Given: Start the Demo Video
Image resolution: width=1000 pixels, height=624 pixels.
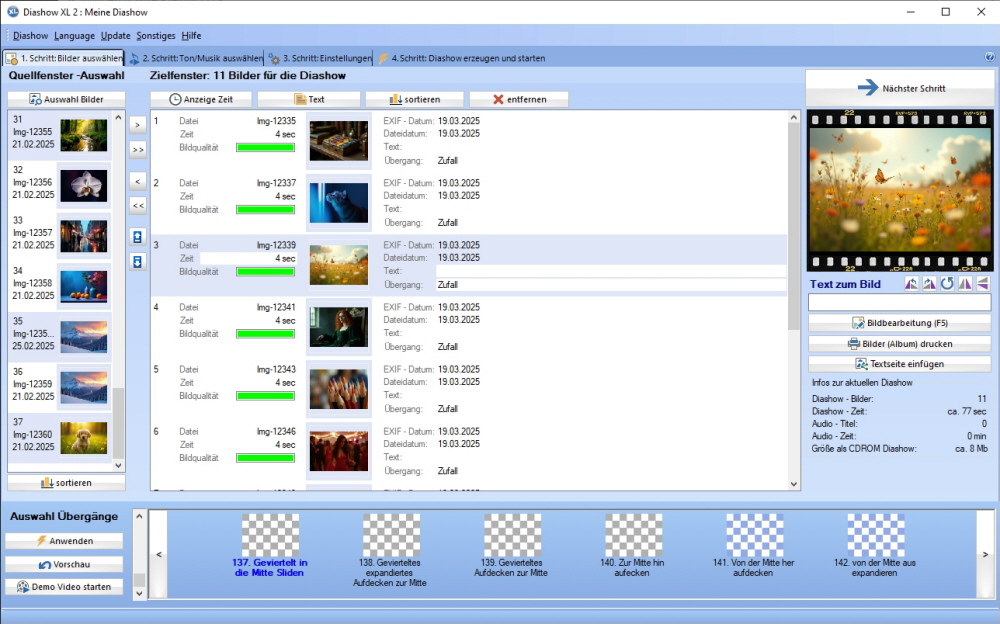Looking at the screenshot, I should [x=64, y=586].
